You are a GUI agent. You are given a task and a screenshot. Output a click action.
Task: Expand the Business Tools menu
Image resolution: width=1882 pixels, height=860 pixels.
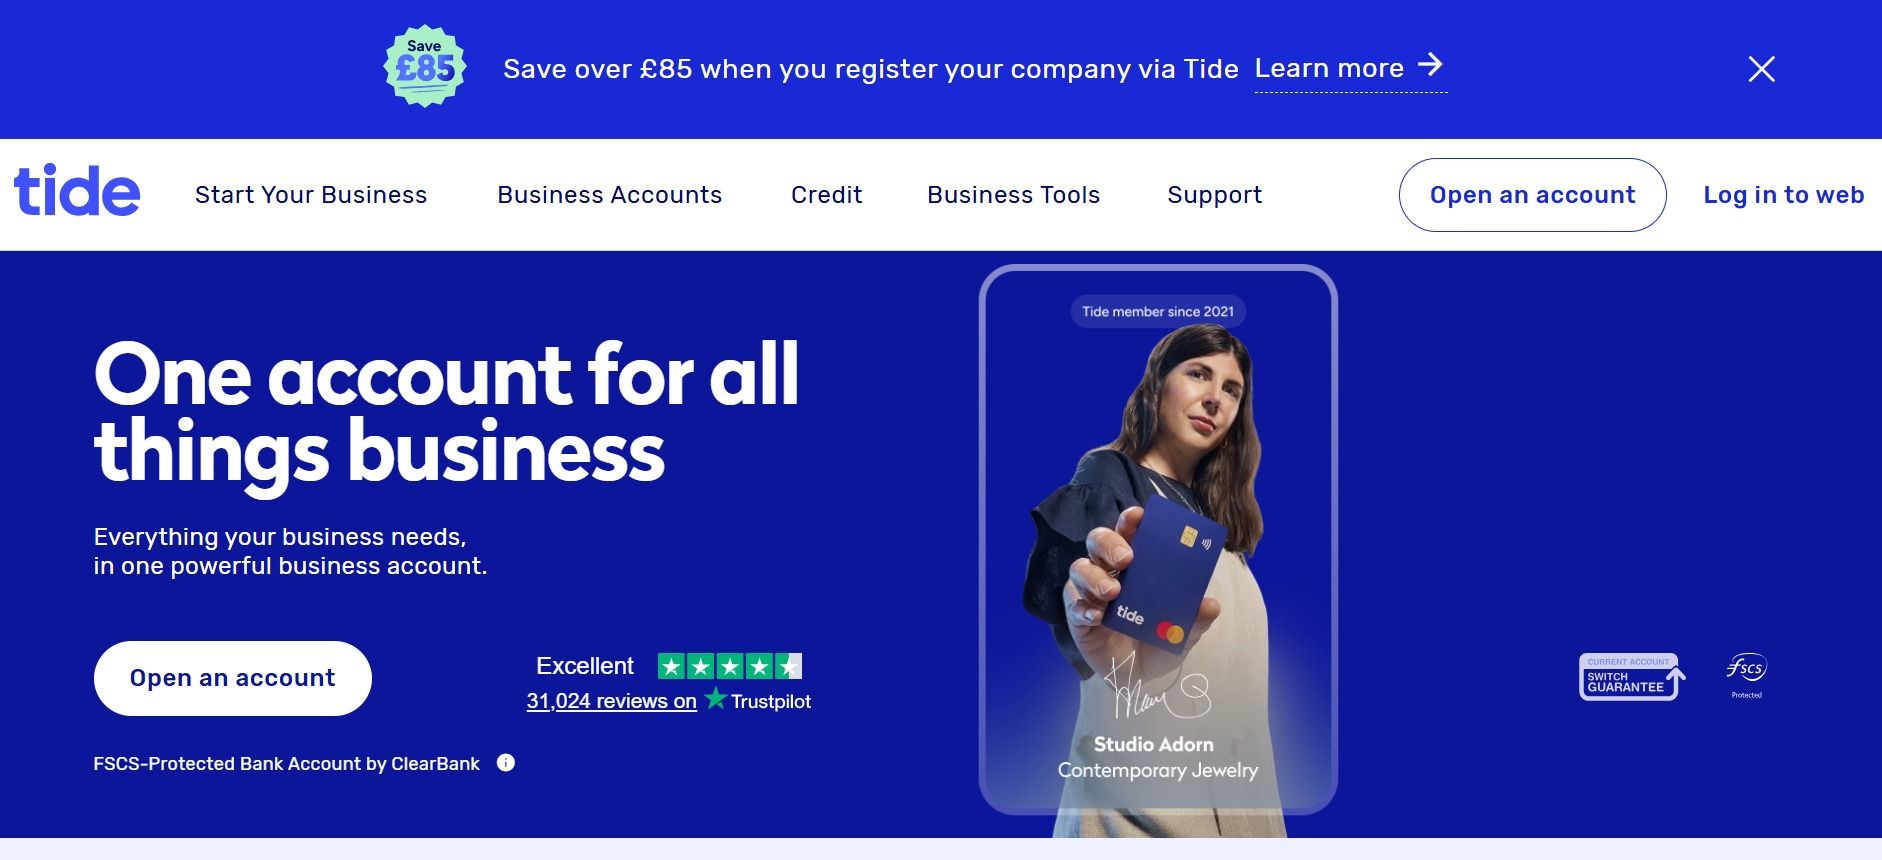pyautogui.click(x=1014, y=195)
